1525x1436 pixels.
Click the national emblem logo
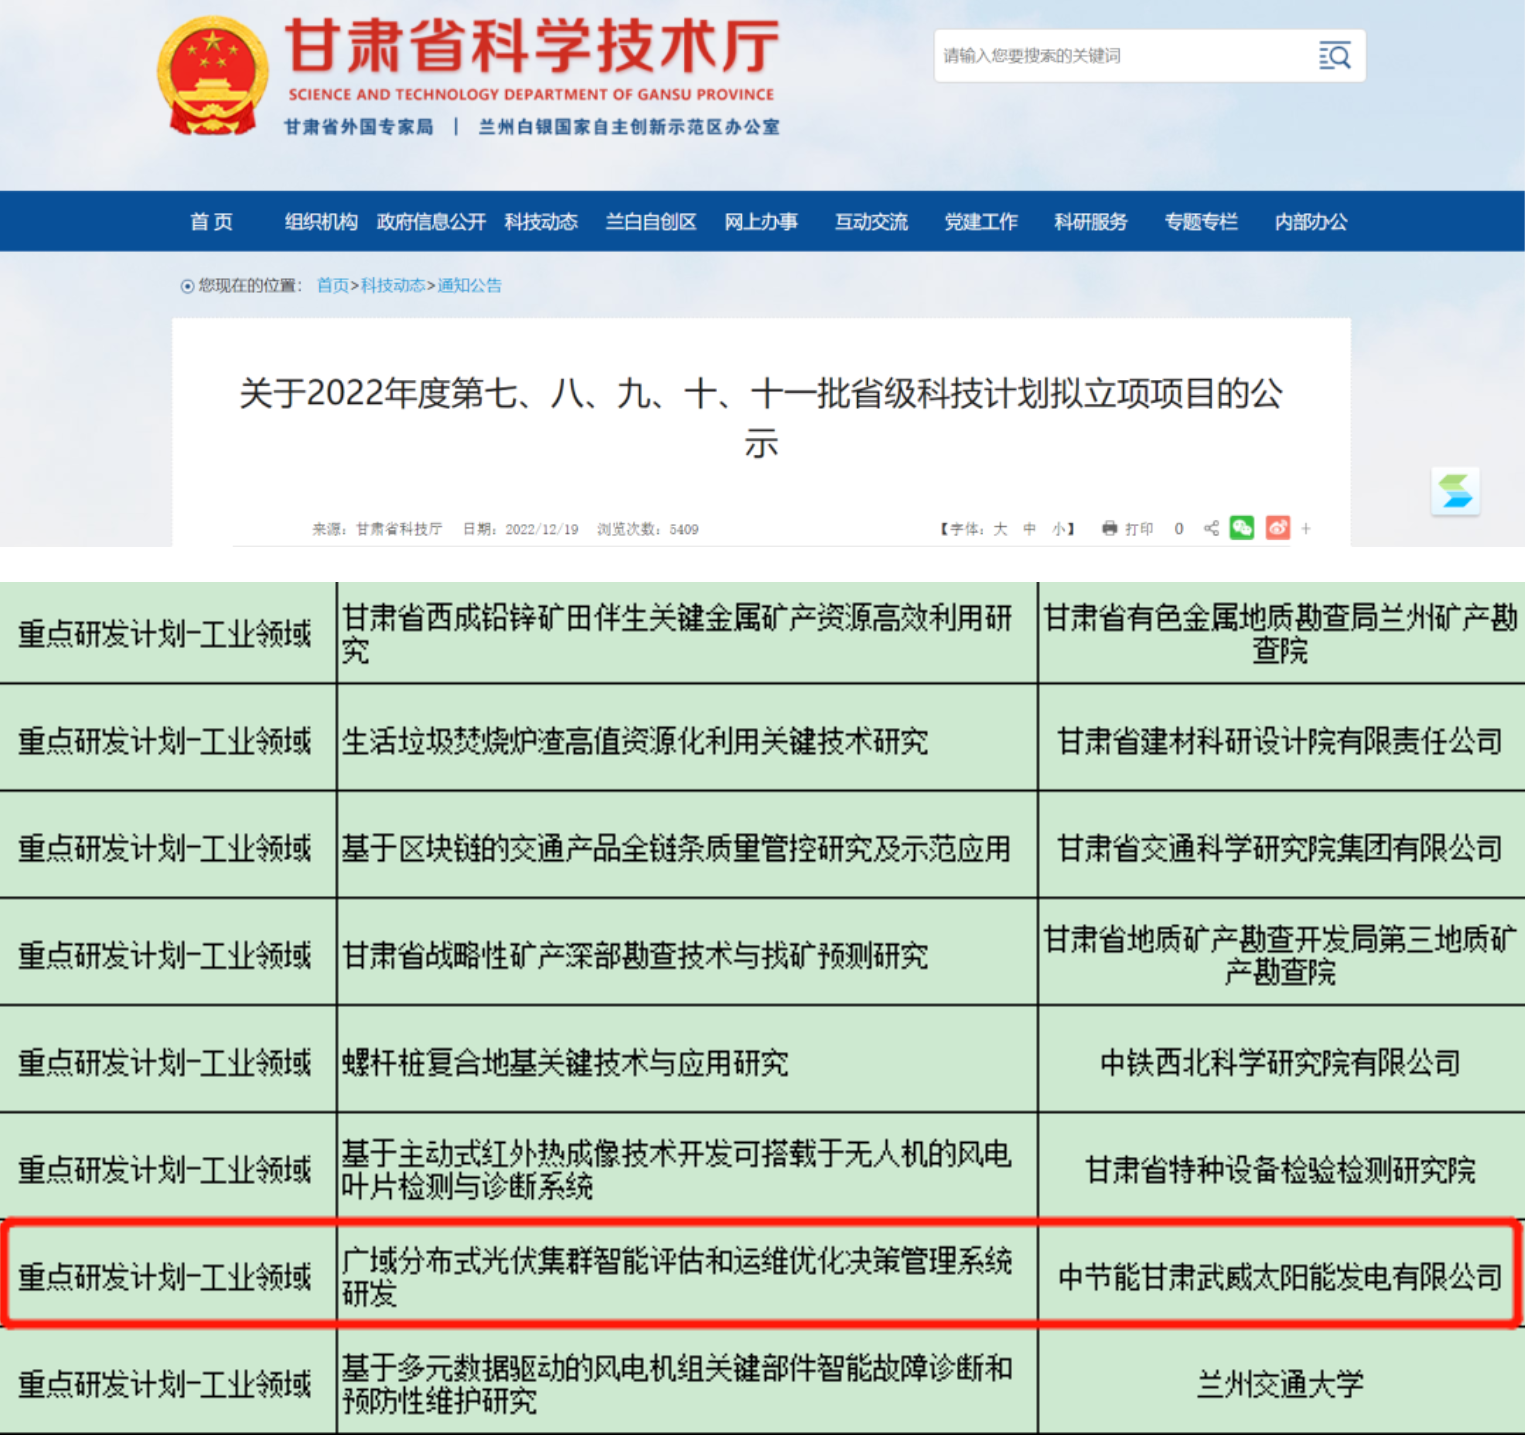[212, 76]
